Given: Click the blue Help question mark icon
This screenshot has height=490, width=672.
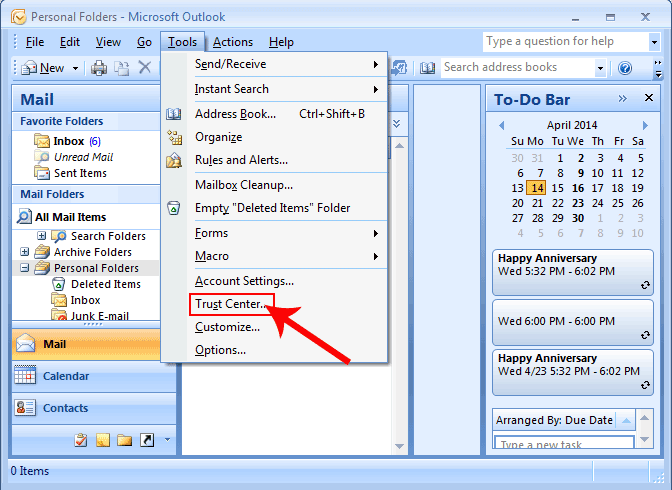Looking at the screenshot, I should coord(625,68).
